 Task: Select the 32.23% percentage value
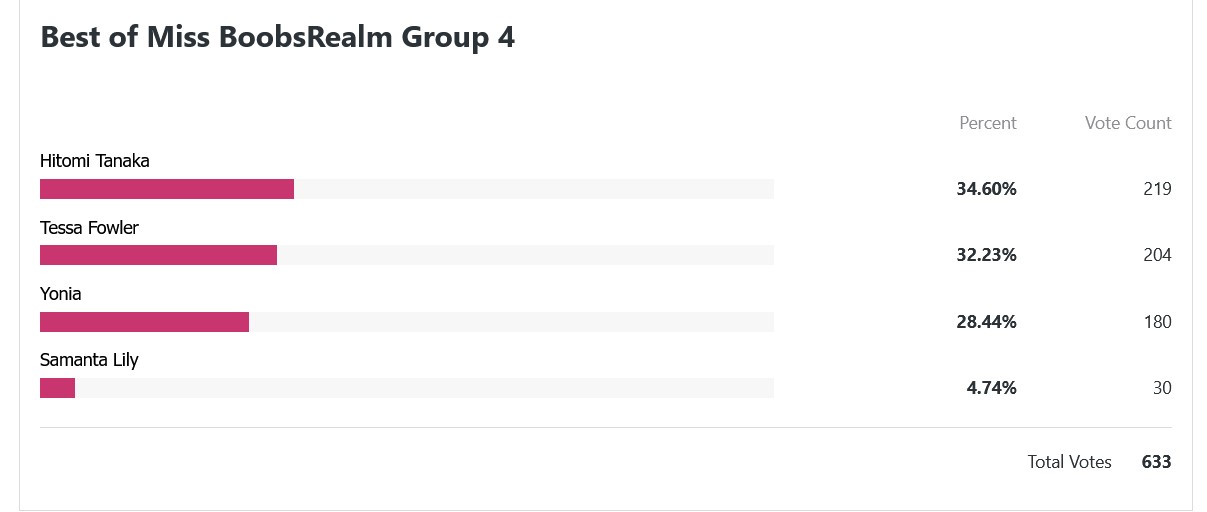tap(987, 255)
